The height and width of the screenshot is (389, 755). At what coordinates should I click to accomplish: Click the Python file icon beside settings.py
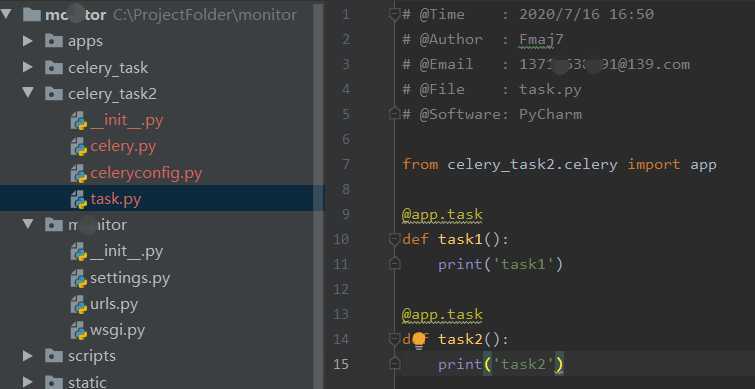coord(78,278)
